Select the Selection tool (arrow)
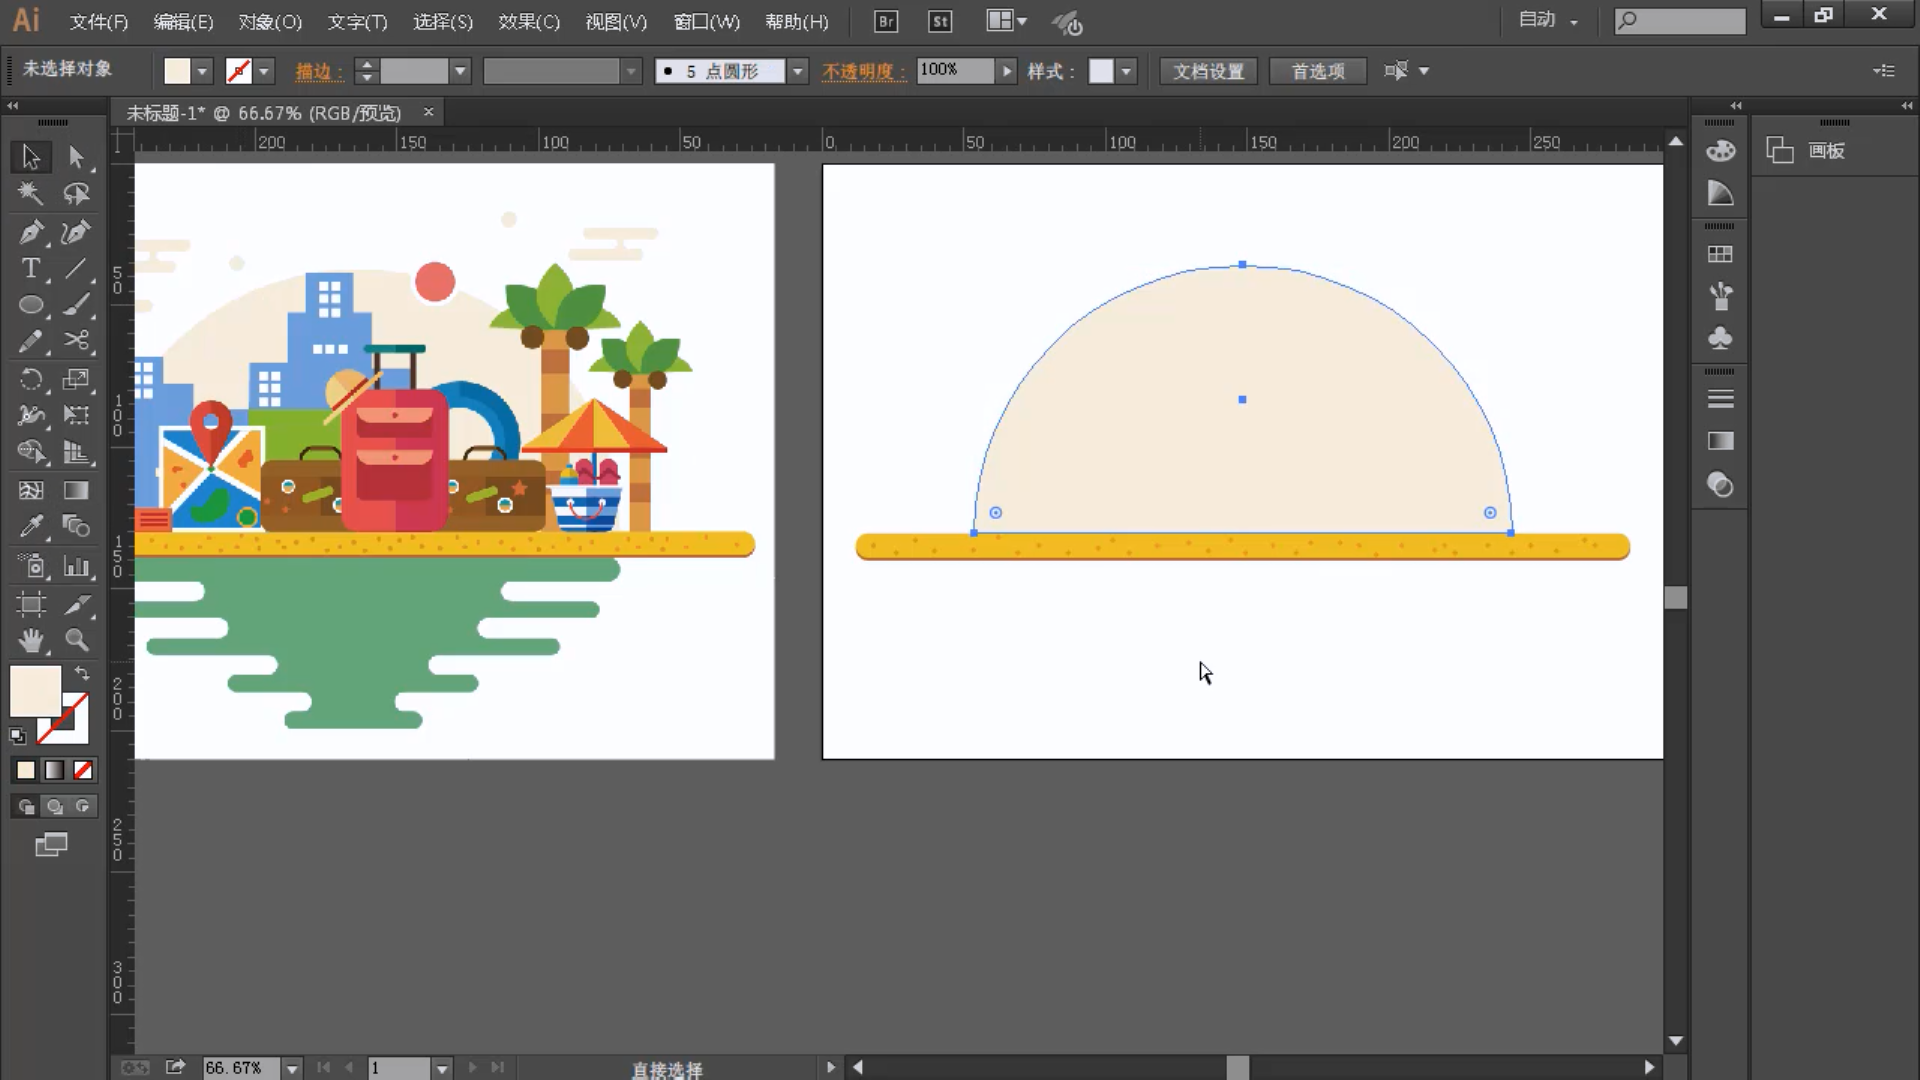Viewport: 1920px width, 1080px height. pos(32,157)
